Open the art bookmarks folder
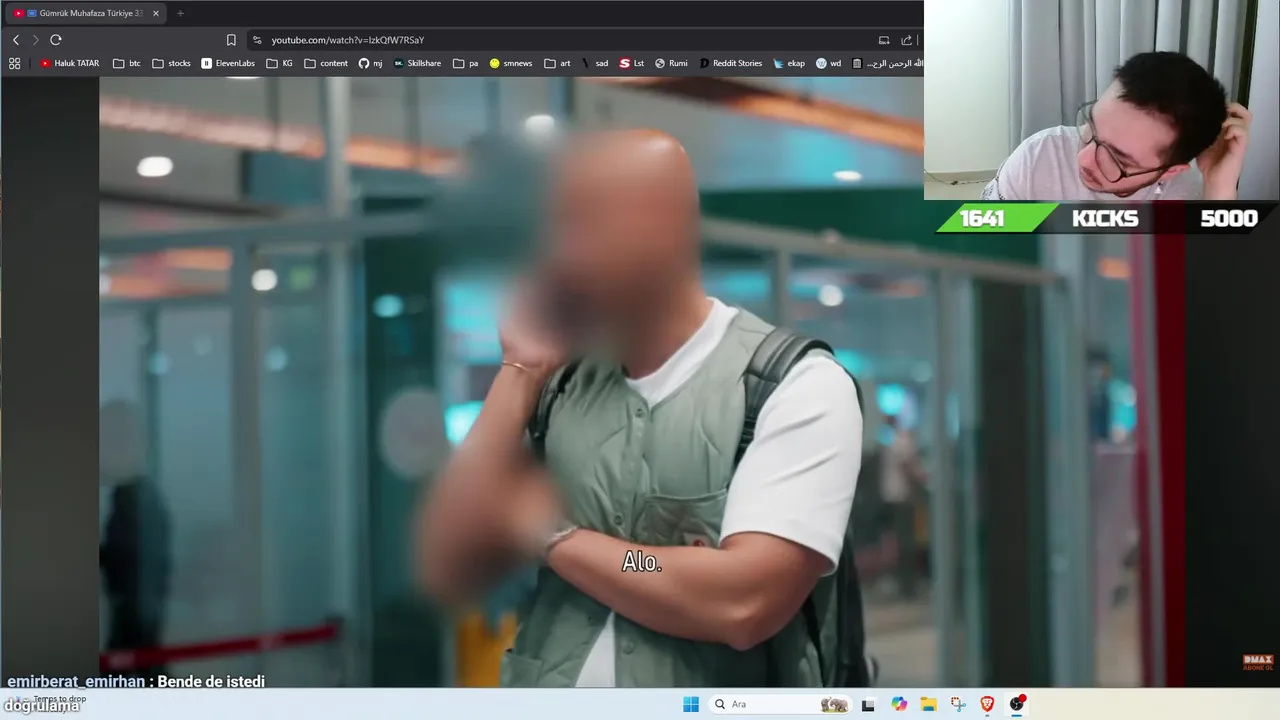Screen dimensions: 1280x720 click(x=558, y=63)
